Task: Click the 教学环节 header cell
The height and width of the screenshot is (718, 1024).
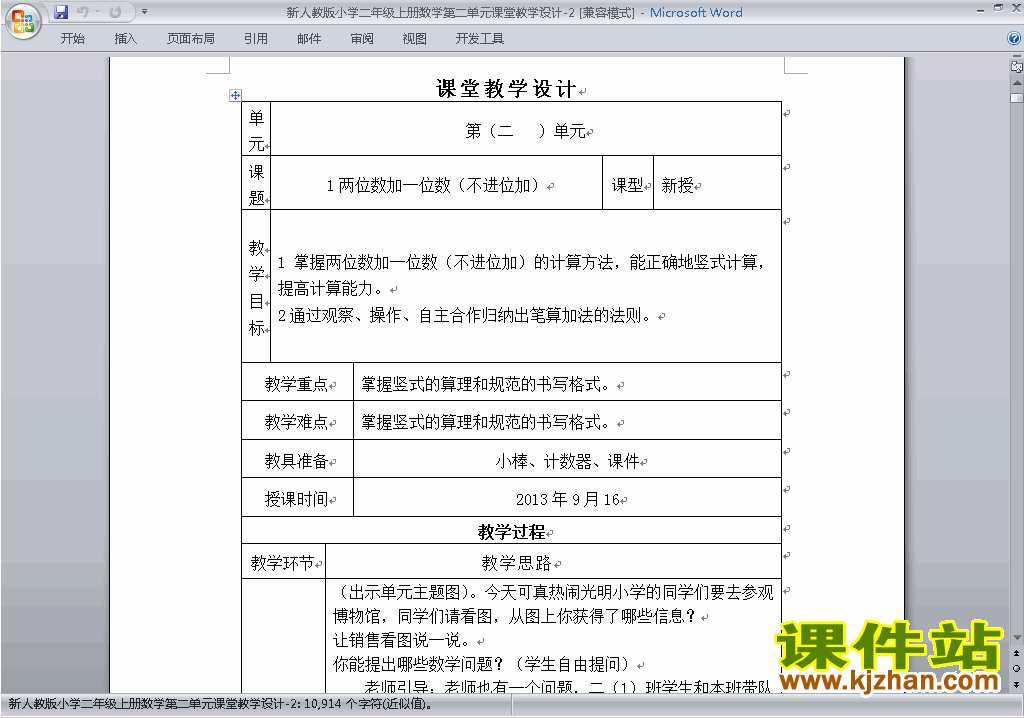Action: tap(282, 563)
